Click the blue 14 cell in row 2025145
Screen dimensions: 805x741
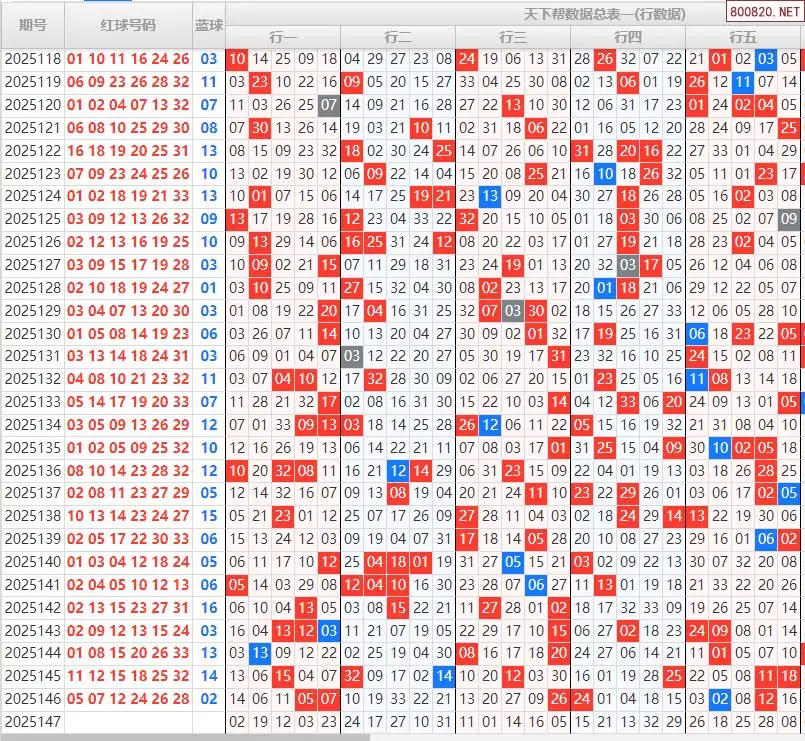(444, 676)
